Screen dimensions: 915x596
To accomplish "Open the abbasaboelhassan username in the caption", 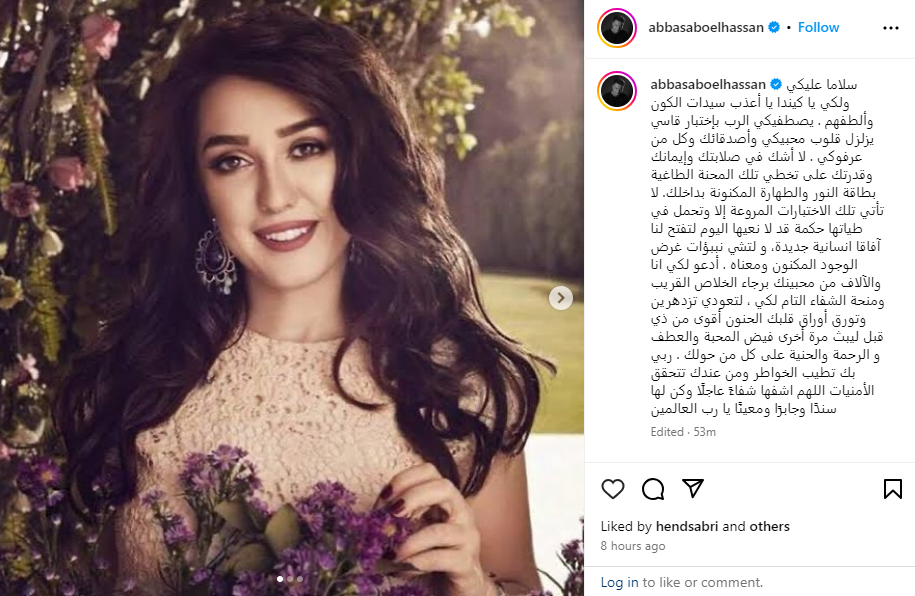I will pos(708,85).
